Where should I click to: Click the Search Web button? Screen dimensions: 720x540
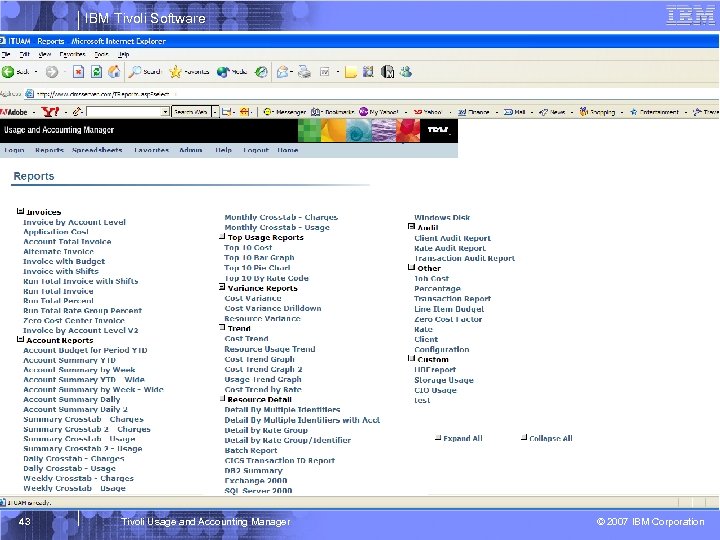[191, 112]
